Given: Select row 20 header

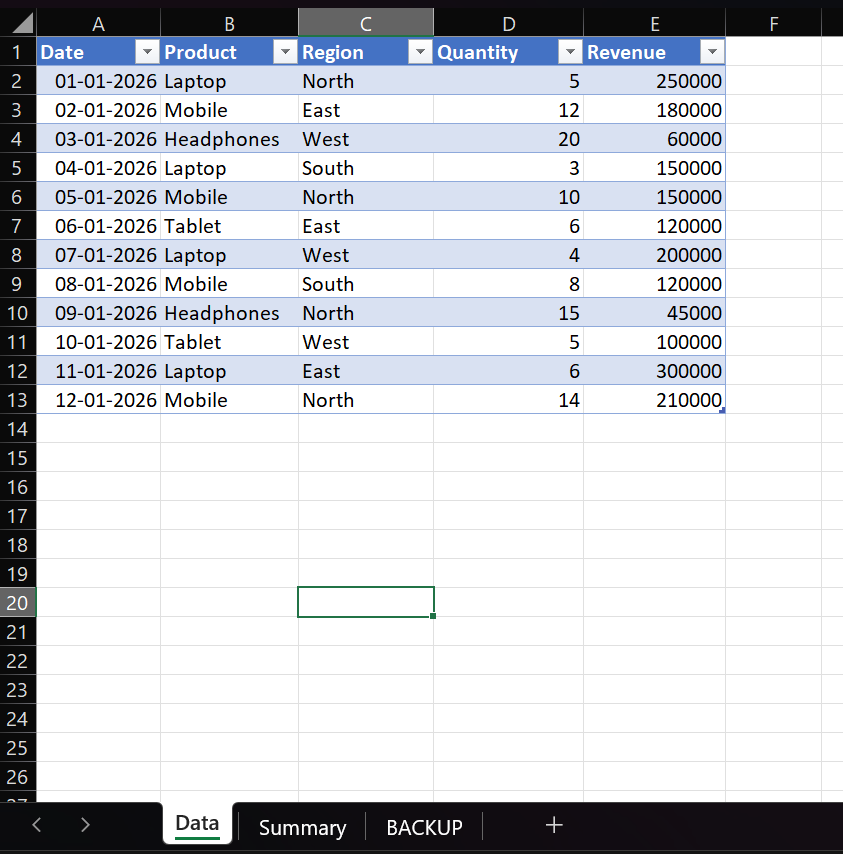Looking at the screenshot, I should coord(17,602).
